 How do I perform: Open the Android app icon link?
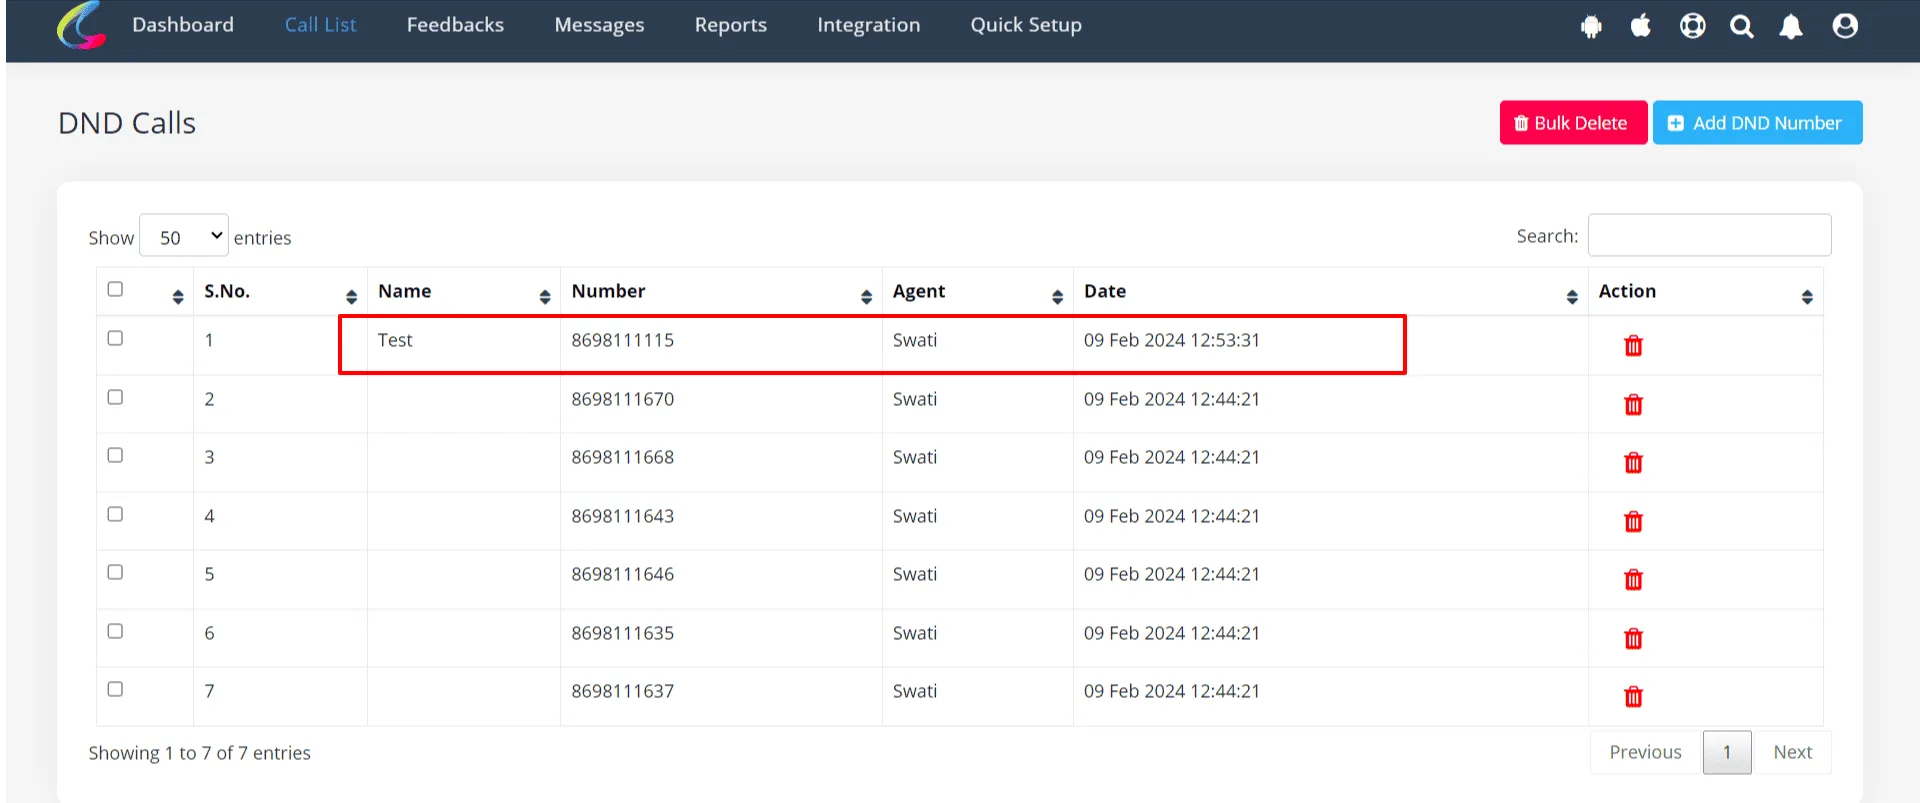(x=1591, y=27)
